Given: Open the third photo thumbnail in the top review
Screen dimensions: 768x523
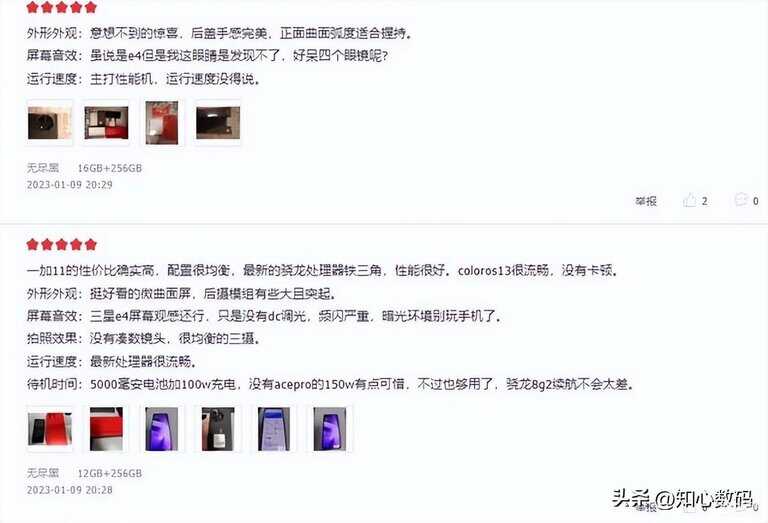Looking at the screenshot, I should [162, 123].
